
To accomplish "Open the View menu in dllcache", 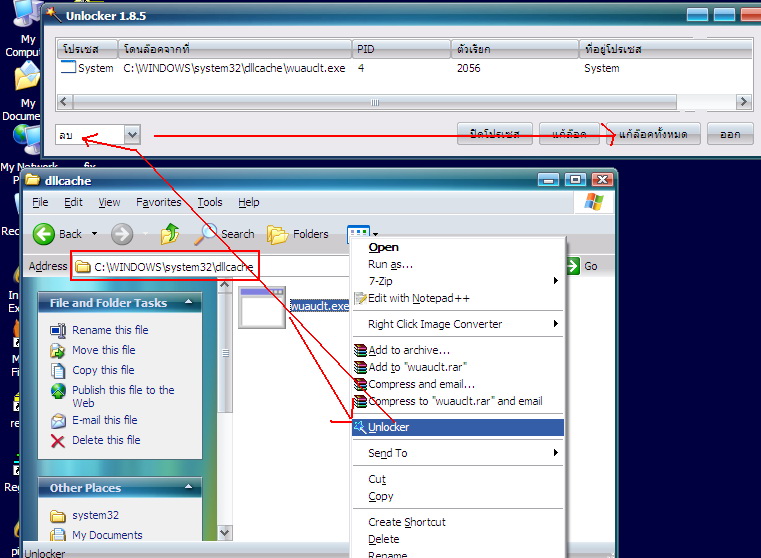I will [109, 202].
